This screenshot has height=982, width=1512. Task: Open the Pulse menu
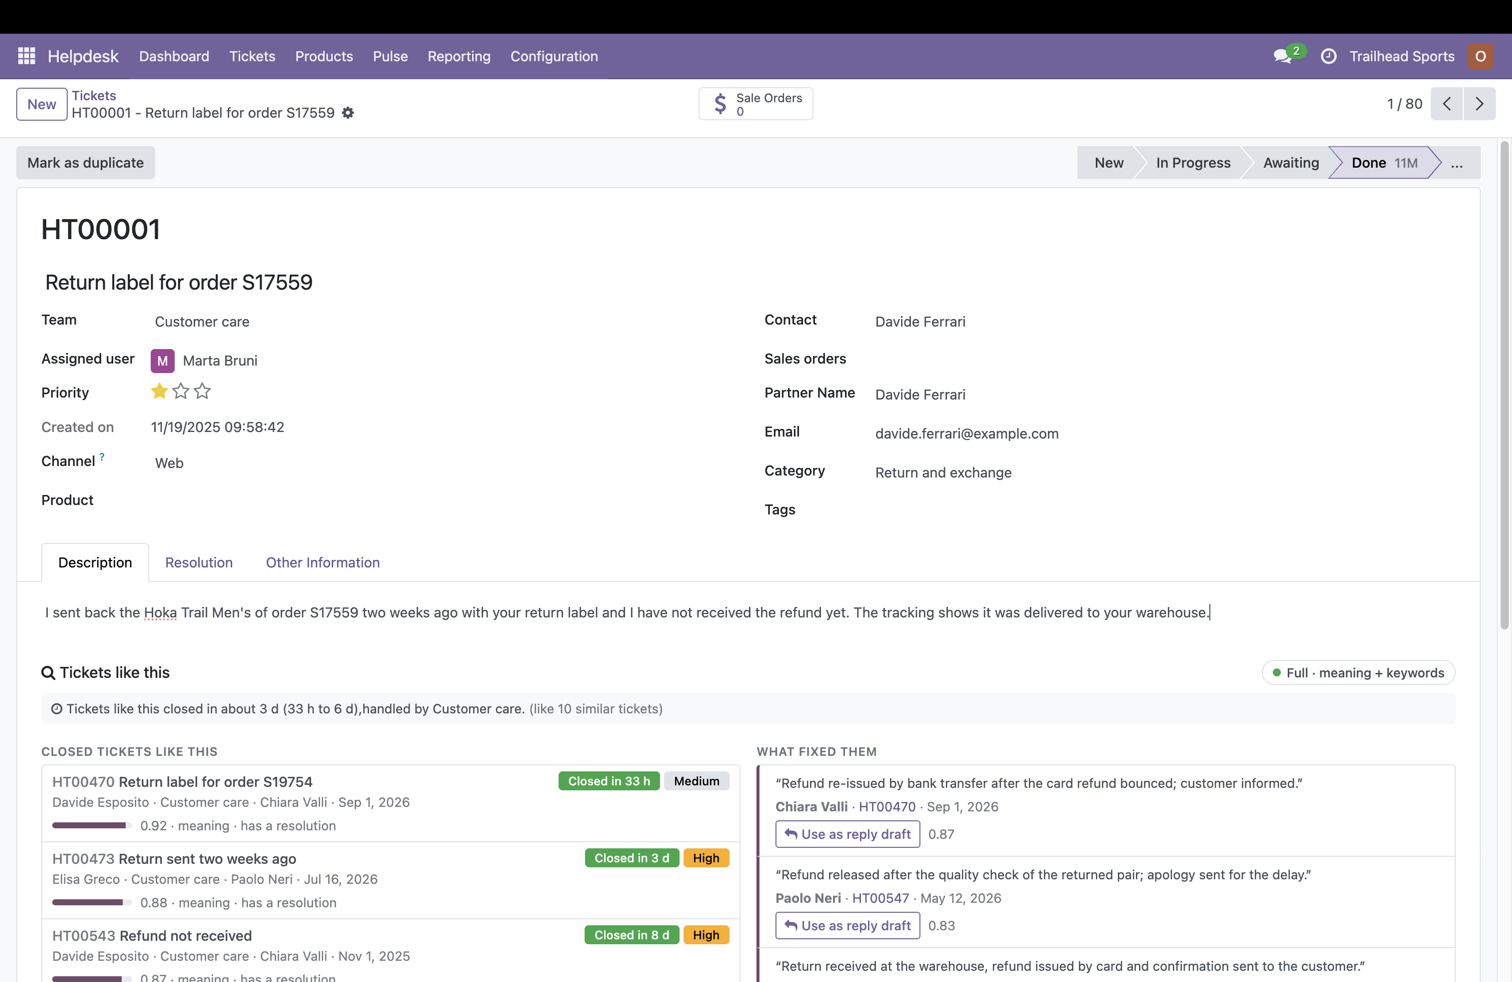pyautogui.click(x=390, y=56)
